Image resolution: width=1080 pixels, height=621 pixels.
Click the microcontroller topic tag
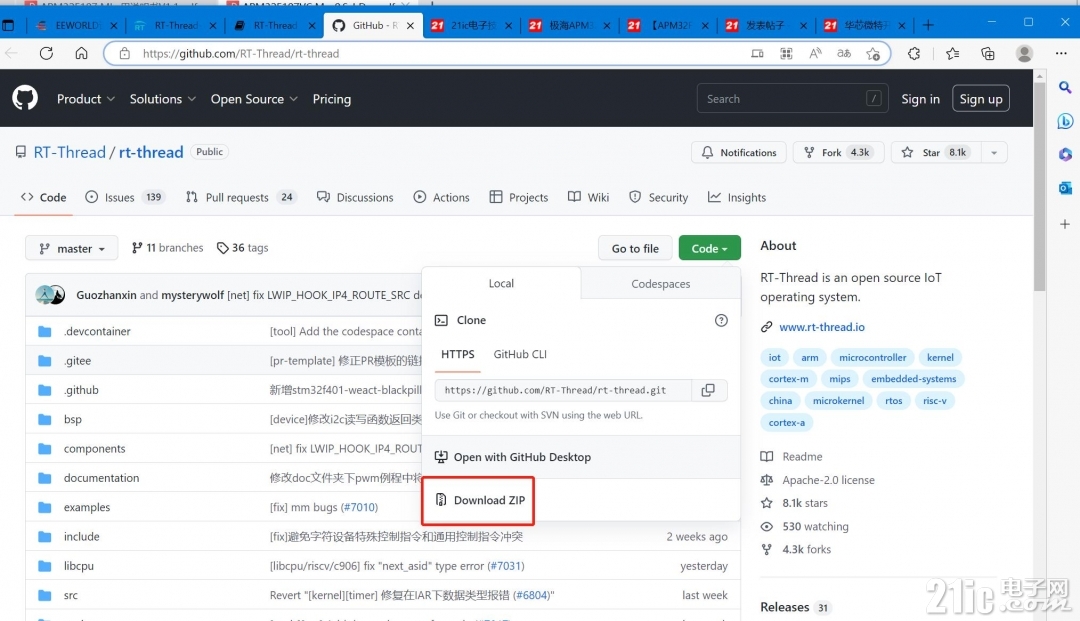[873, 357]
